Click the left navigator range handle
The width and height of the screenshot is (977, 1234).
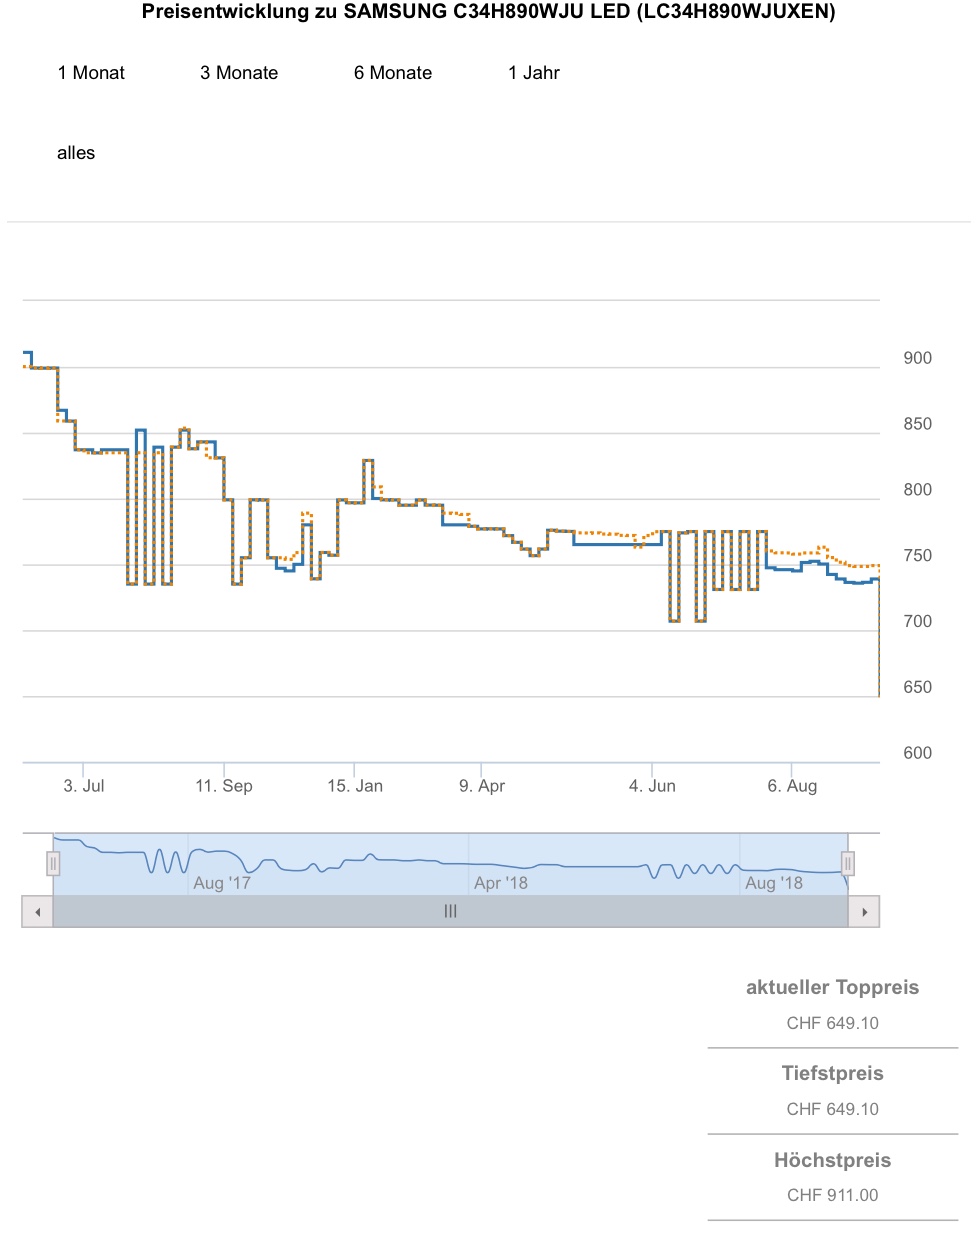click(x=53, y=863)
